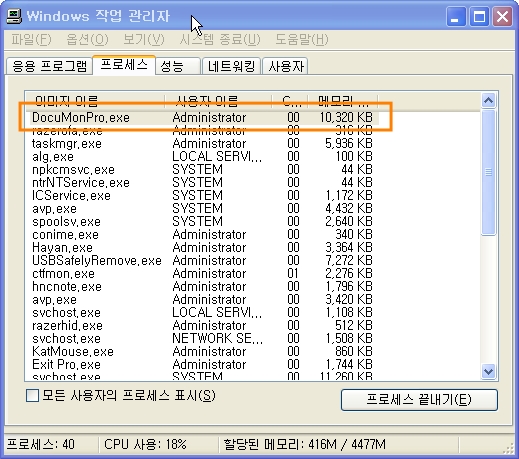
Task: Click the process list scrollbar thumb
Action: [489, 172]
